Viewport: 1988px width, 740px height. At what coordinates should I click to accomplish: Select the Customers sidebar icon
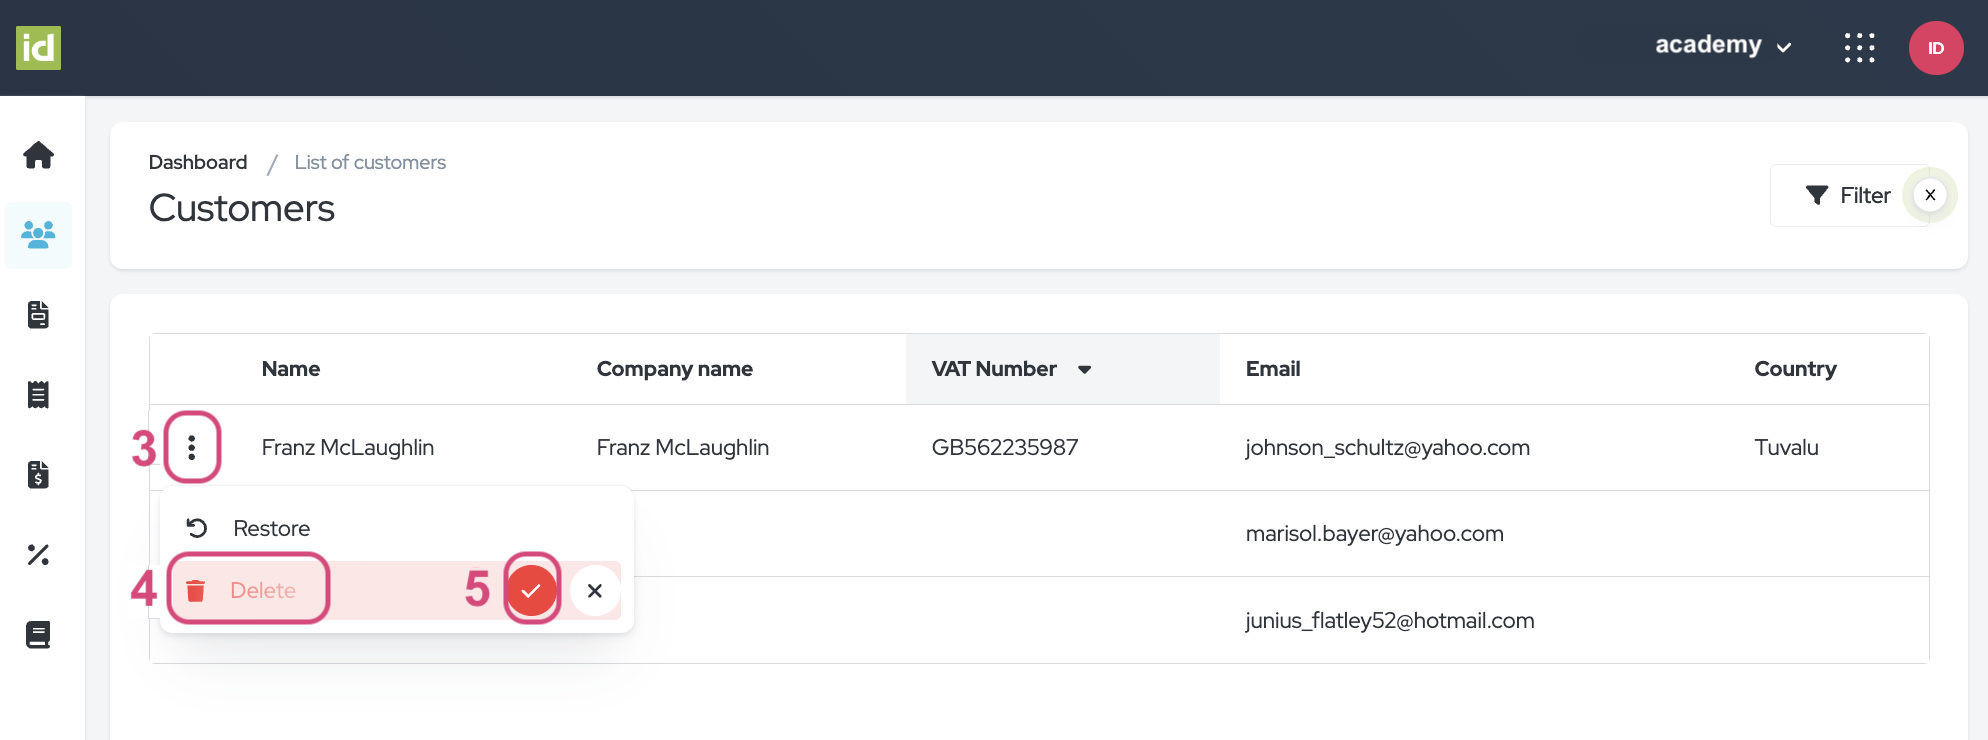pyautogui.click(x=38, y=235)
